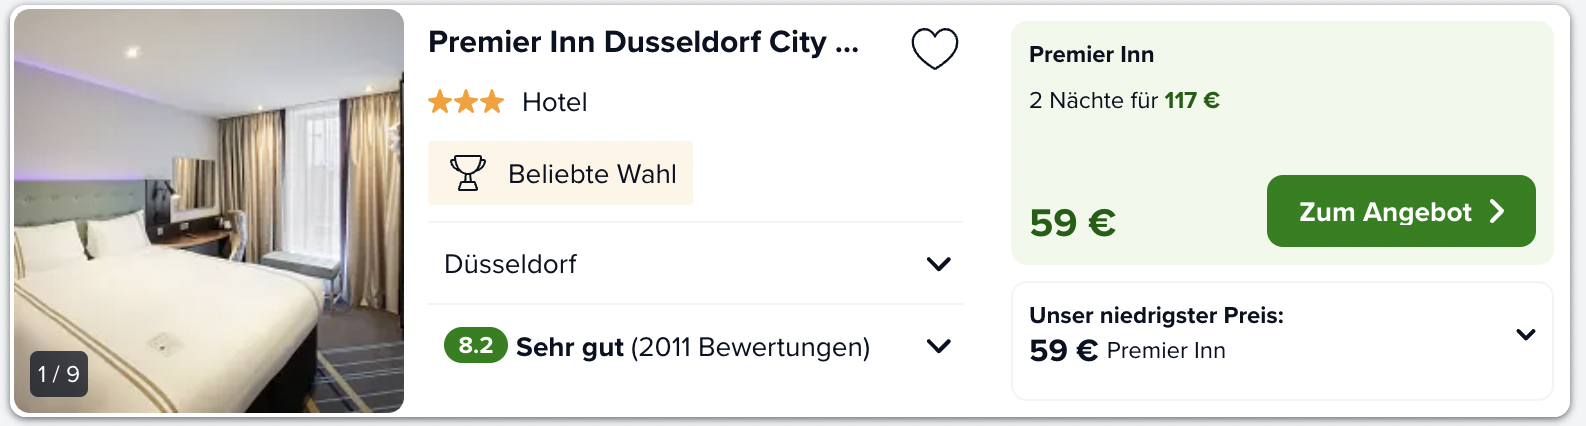
Task: Open the Sehr gut (2011 Bewertungen) row
Action: (696, 346)
